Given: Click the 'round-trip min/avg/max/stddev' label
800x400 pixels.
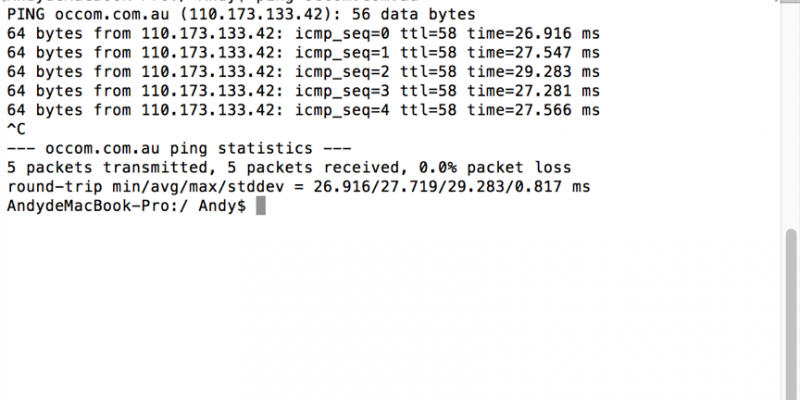Looking at the screenshot, I should 146,187.
